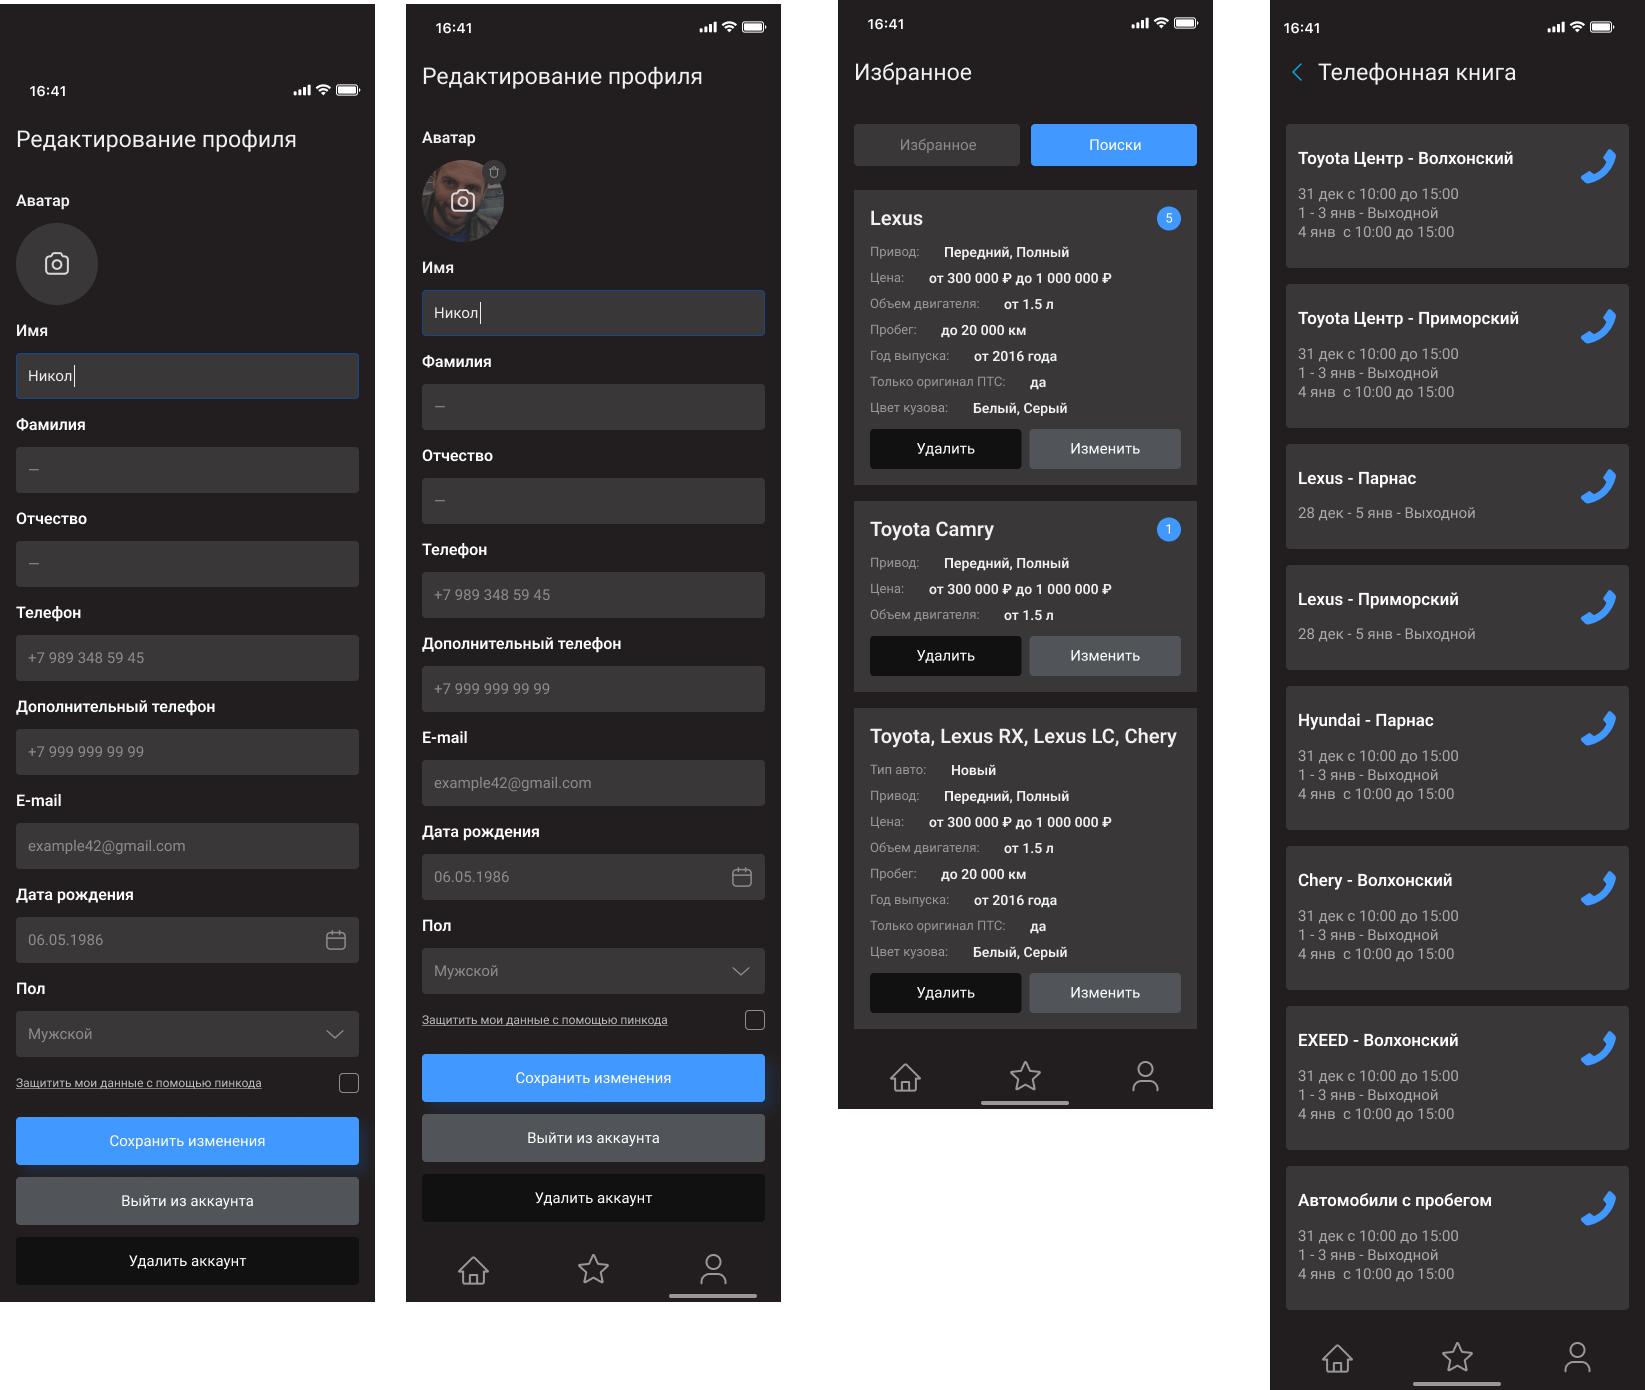Delete the Toyota, Lexus RX, Lexus LC, Chery search
The width and height of the screenshot is (1645, 1390).
(x=945, y=993)
